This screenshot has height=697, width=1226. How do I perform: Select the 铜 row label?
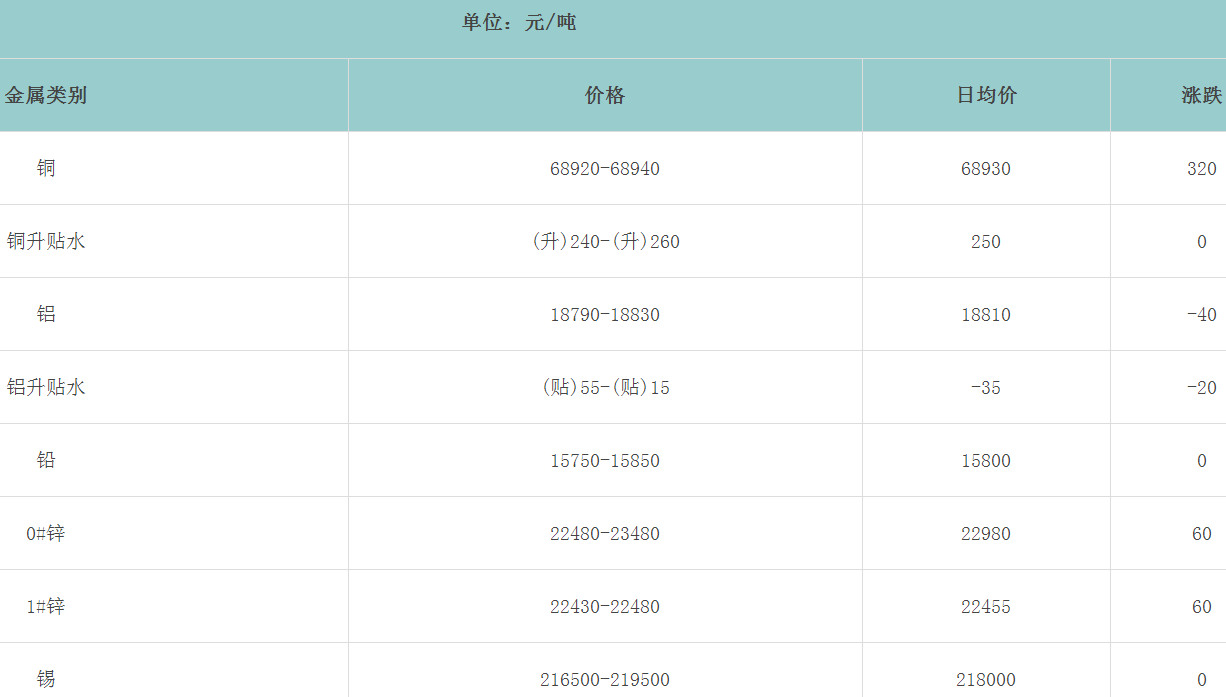[x=46, y=168]
